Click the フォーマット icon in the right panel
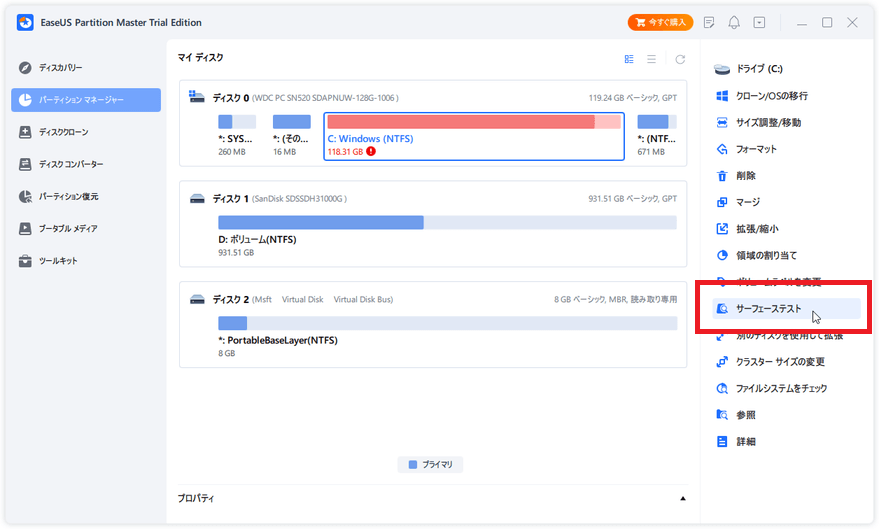This screenshot has height=529, width=879. click(x=722, y=149)
